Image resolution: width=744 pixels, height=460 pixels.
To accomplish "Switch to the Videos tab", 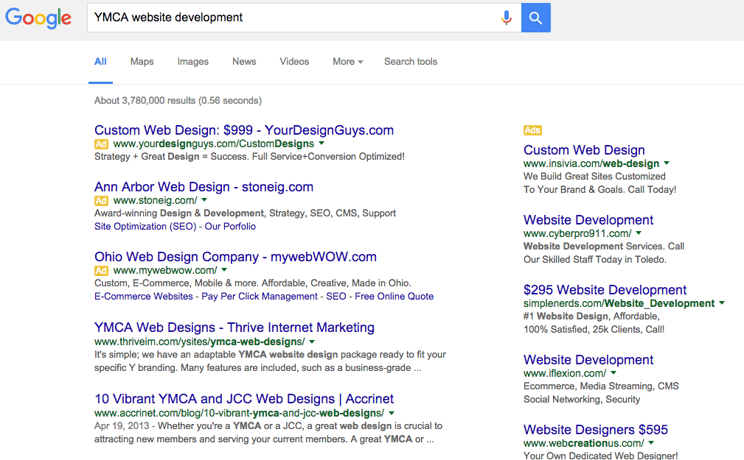I will pos(294,62).
